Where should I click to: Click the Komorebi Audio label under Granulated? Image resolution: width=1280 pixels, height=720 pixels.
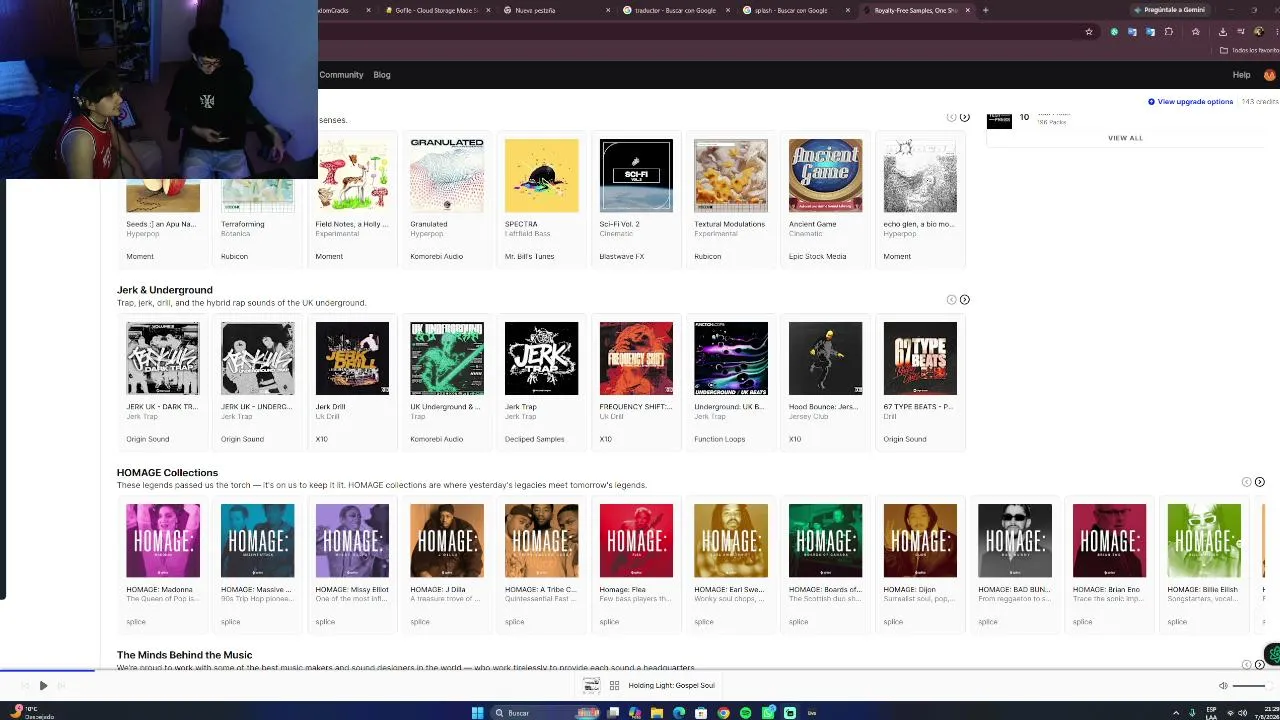[436, 256]
